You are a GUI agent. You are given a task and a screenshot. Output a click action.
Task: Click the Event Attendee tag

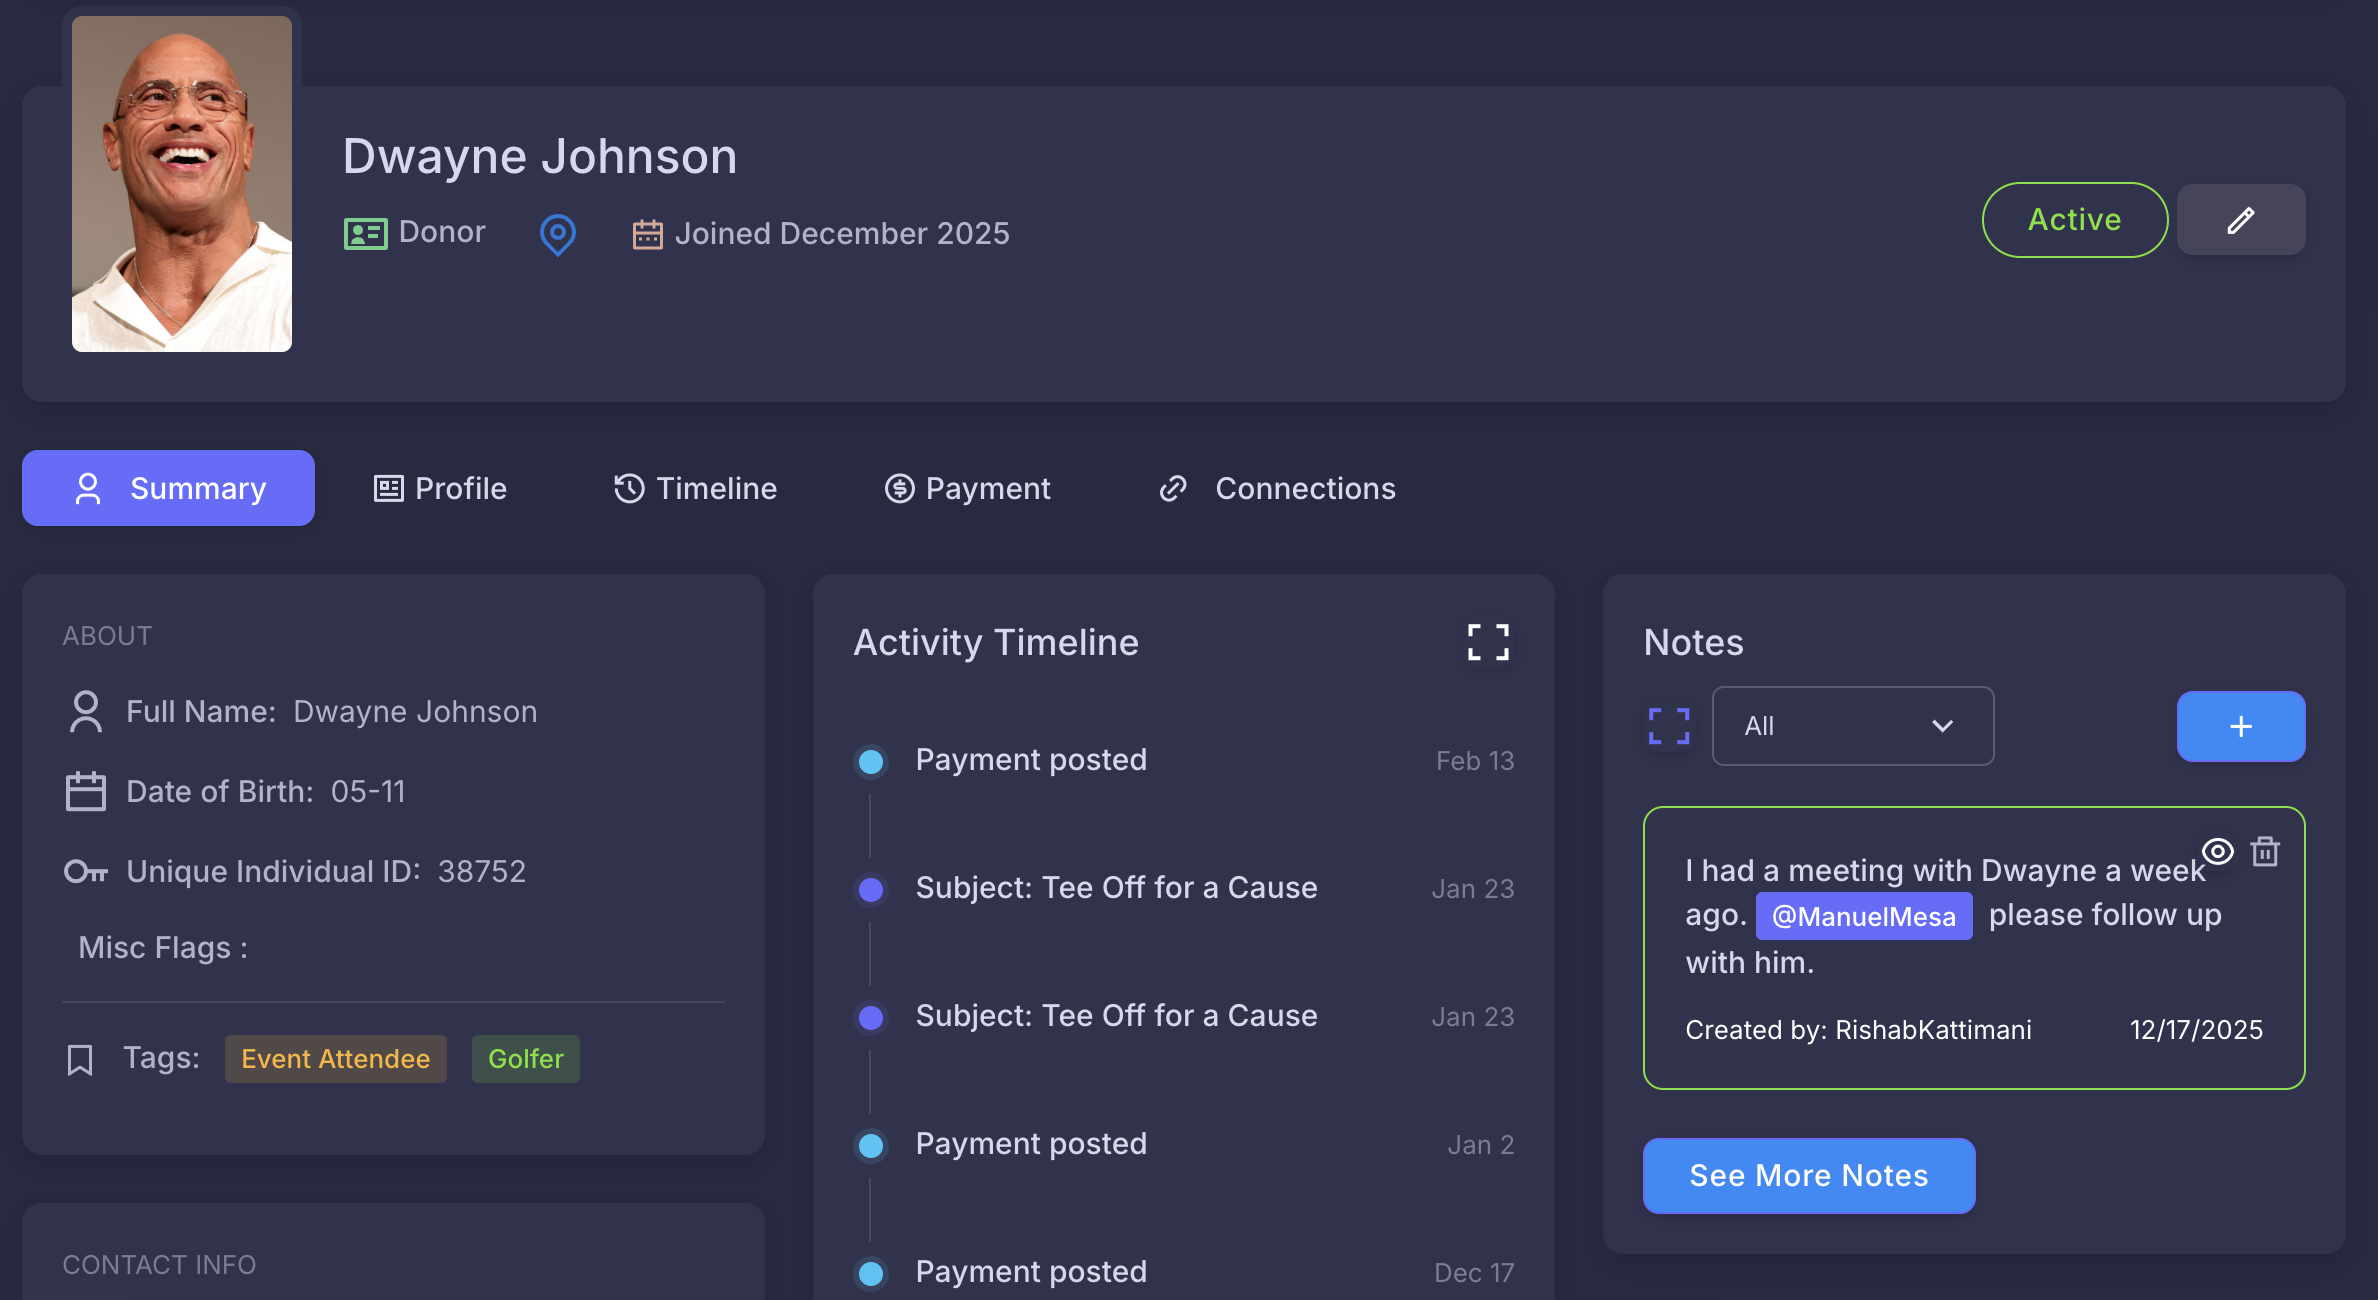pyautogui.click(x=335, y=1059)
